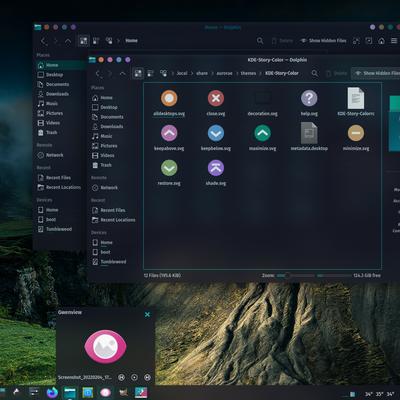Select the help.svg file
The image size is (400, 400).
(x=309, y=103)
